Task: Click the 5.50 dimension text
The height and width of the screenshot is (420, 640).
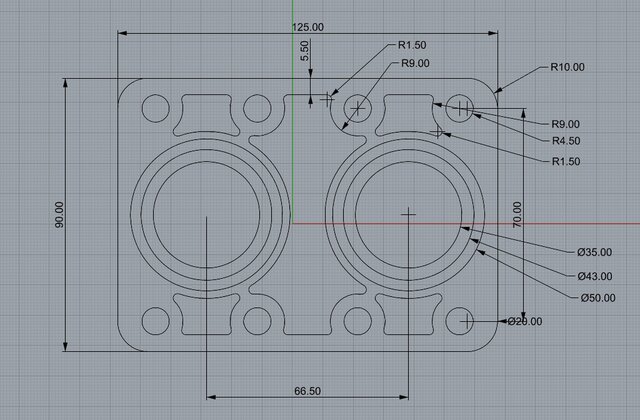Action: tap(305, 52)
